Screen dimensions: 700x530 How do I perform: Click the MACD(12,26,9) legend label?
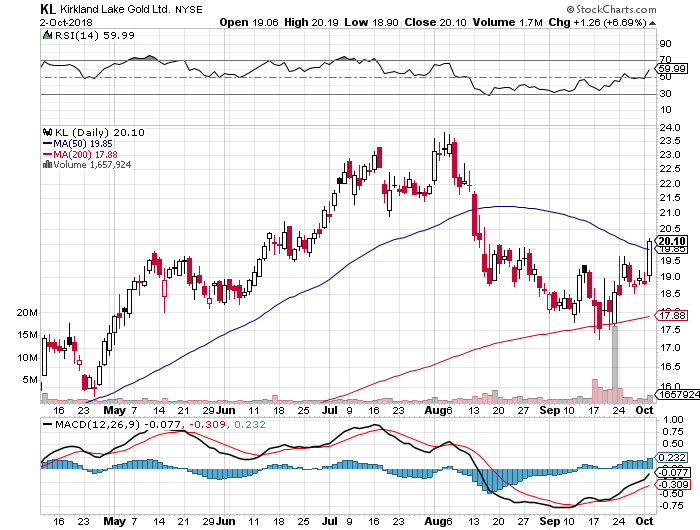tap(97, 424)
